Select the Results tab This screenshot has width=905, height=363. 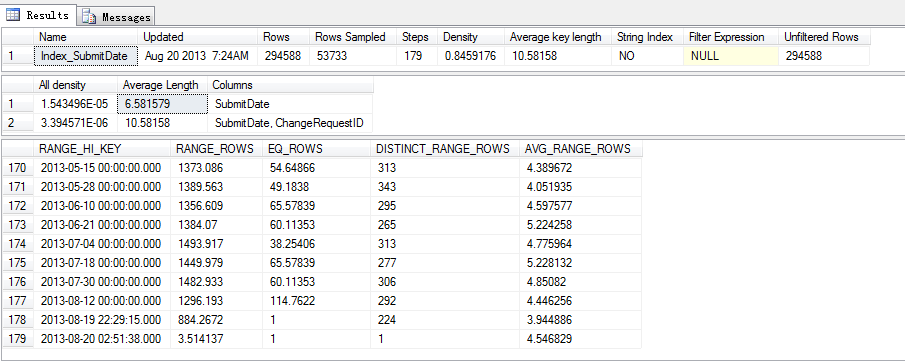pyautogui.click(x=38, y=16)
